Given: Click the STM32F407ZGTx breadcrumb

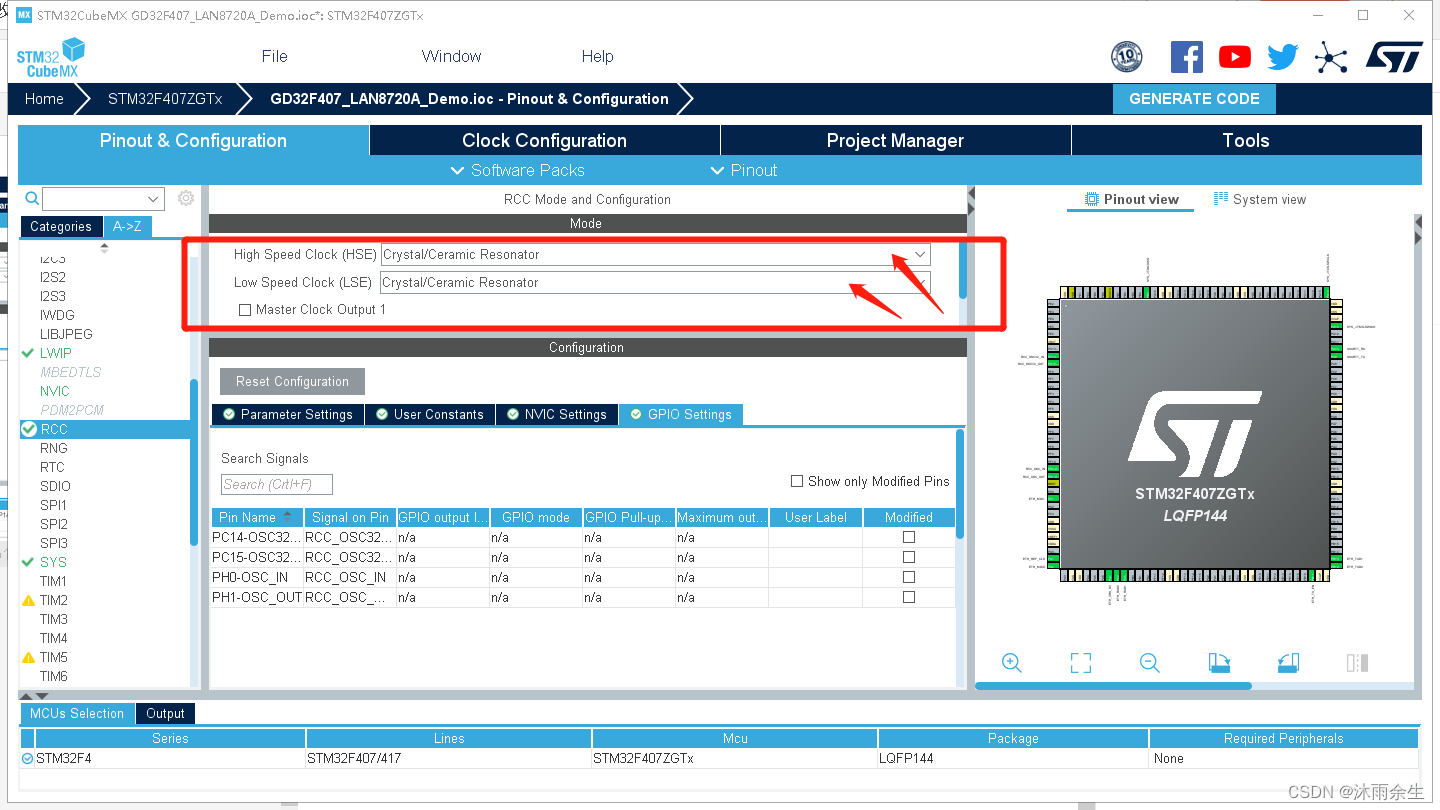Looking at the screenshot, I should (x=165, y=99).
